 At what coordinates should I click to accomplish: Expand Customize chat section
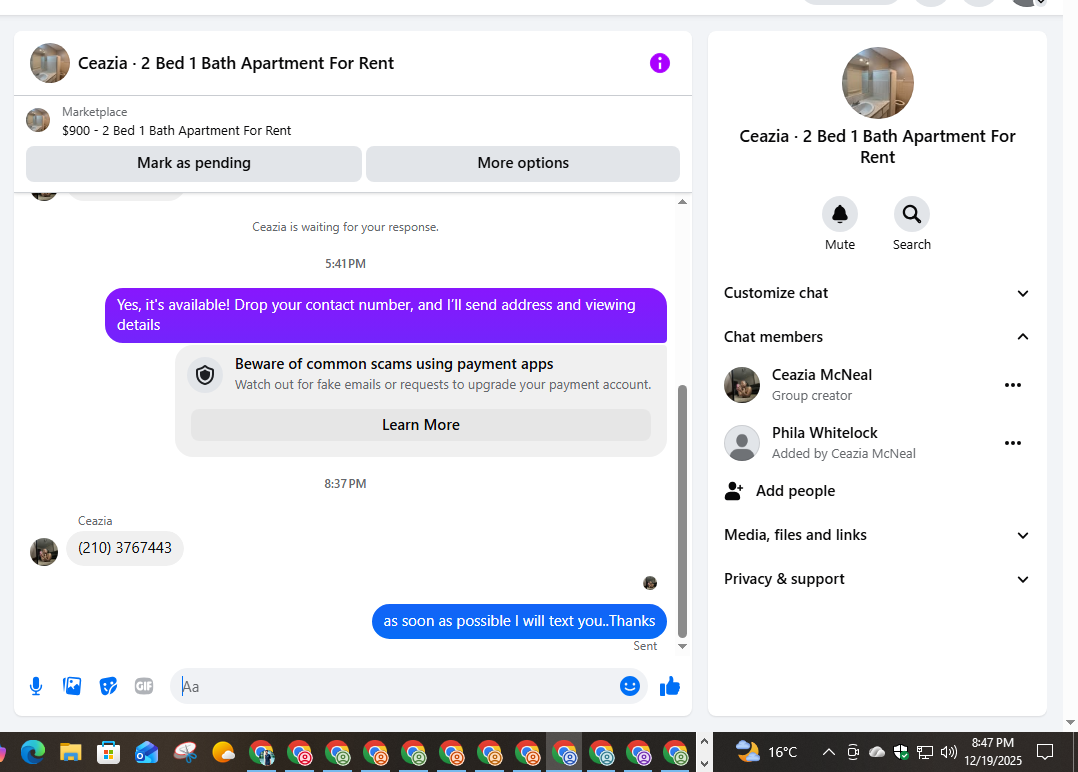(877, 293)
